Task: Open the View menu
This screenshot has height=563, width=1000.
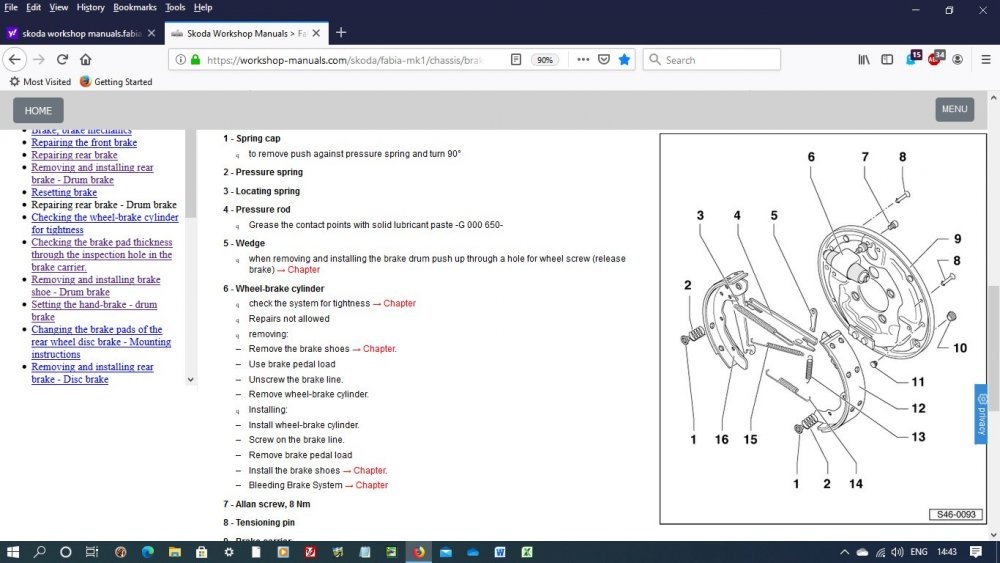Action: [59, 8]
